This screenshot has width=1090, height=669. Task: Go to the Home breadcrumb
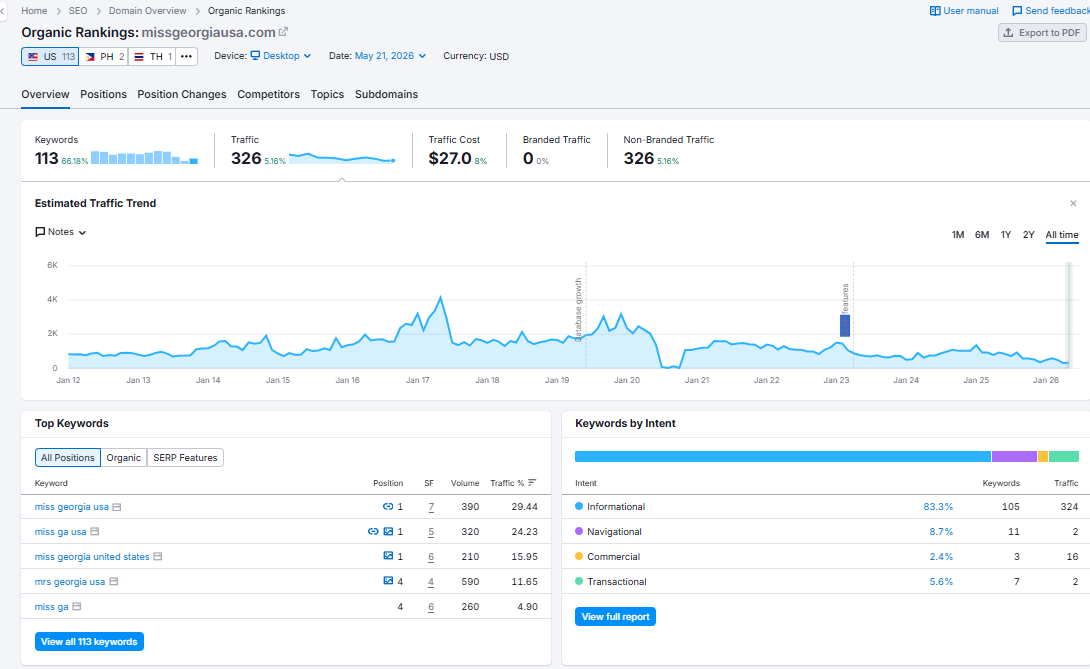tap(34, 10)
